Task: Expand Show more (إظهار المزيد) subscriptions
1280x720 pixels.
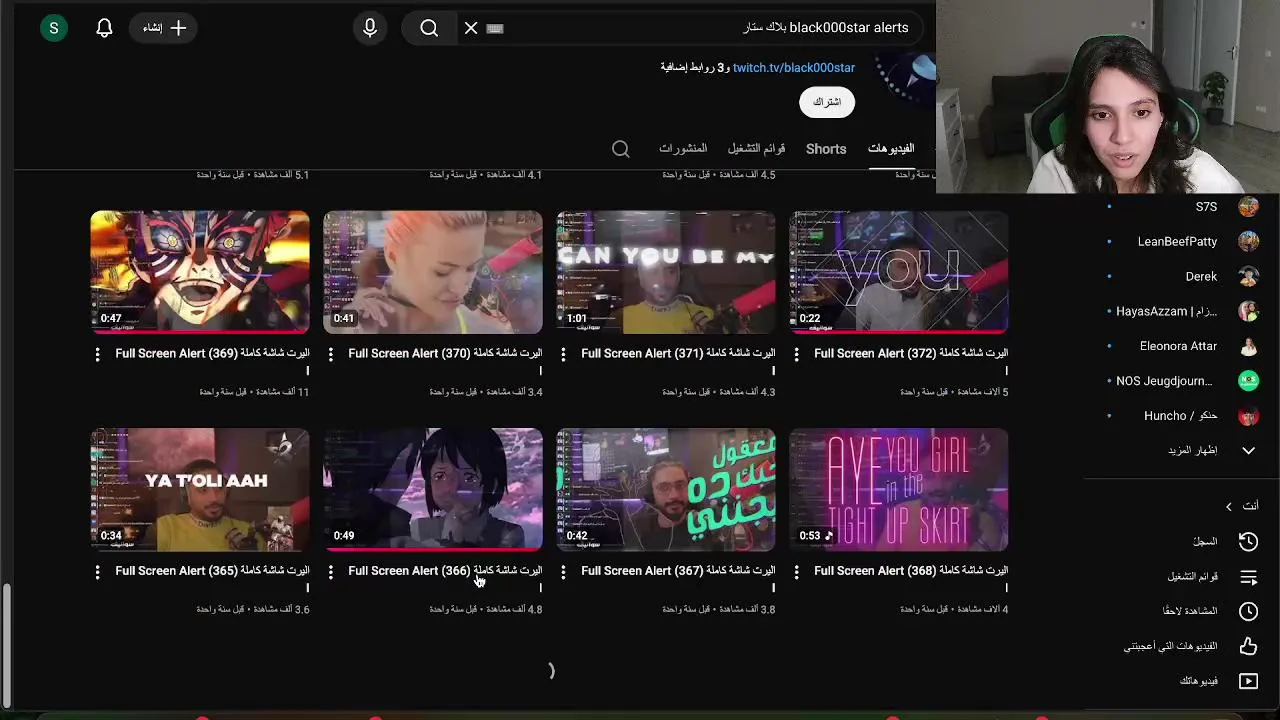Action: [x=1180, y=451]
